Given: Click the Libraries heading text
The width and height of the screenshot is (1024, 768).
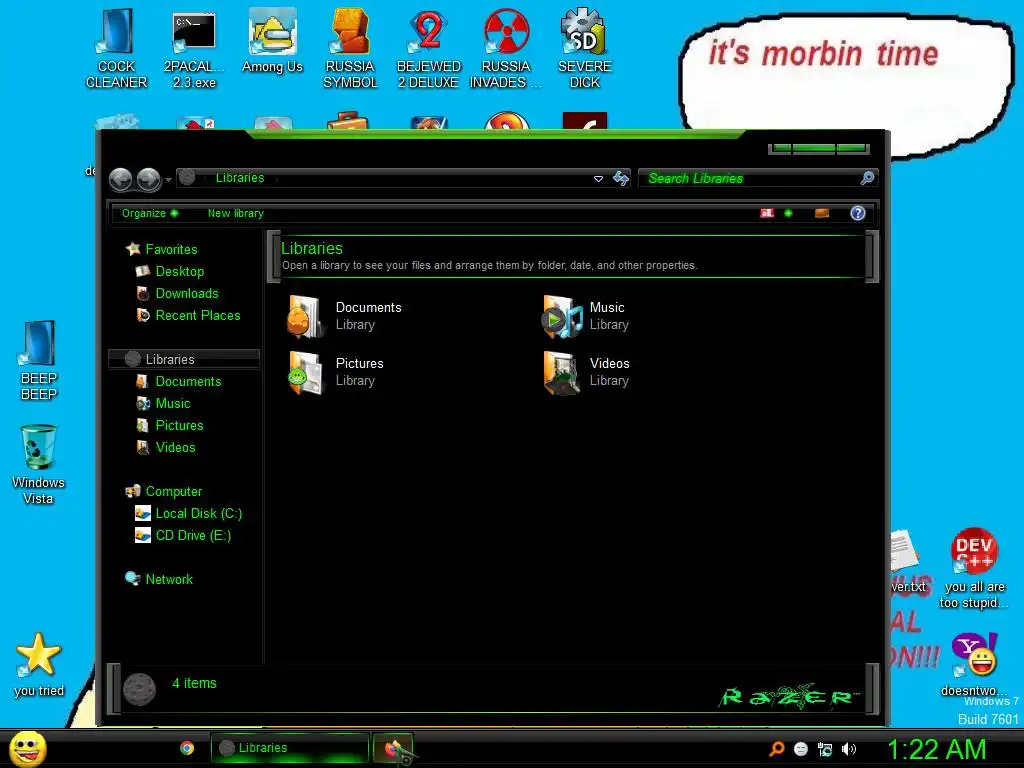Looking at the screenshot, I should point(312,249).
